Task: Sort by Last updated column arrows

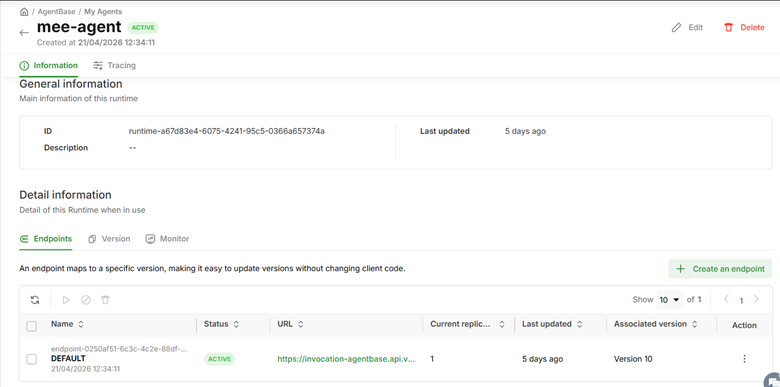Action: coord(580,324)
